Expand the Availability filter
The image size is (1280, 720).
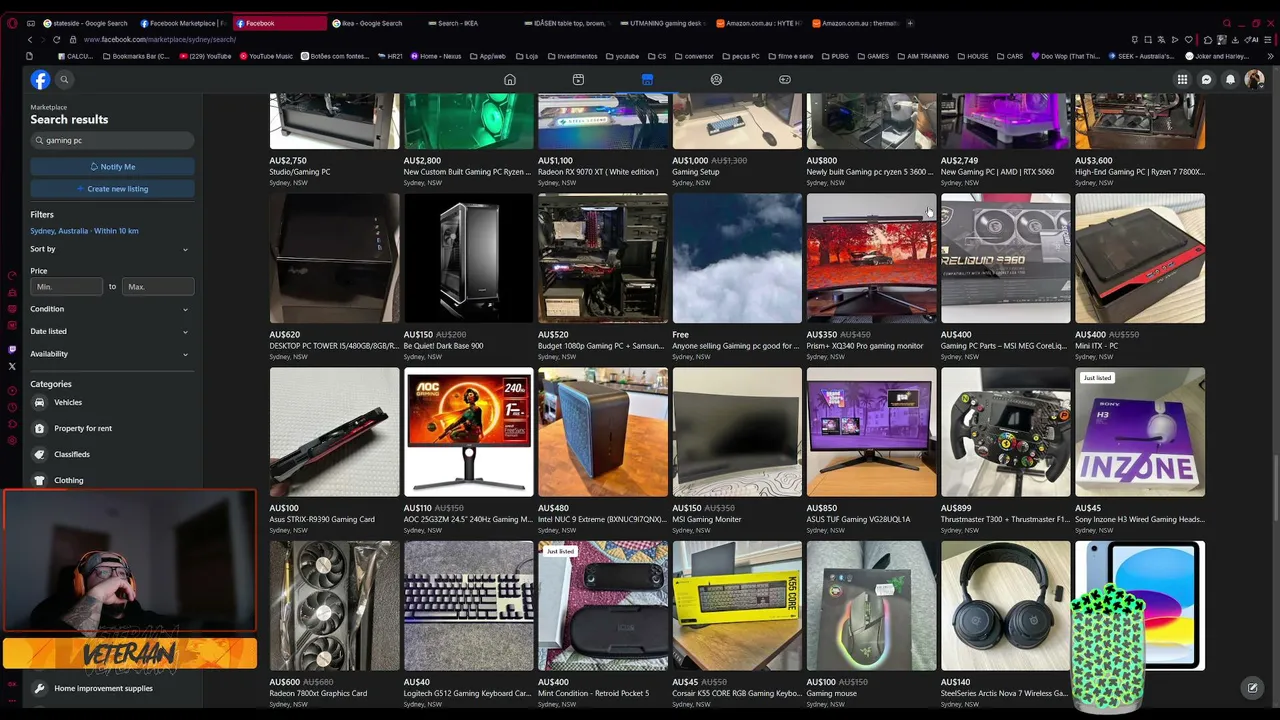click(110, 353)
